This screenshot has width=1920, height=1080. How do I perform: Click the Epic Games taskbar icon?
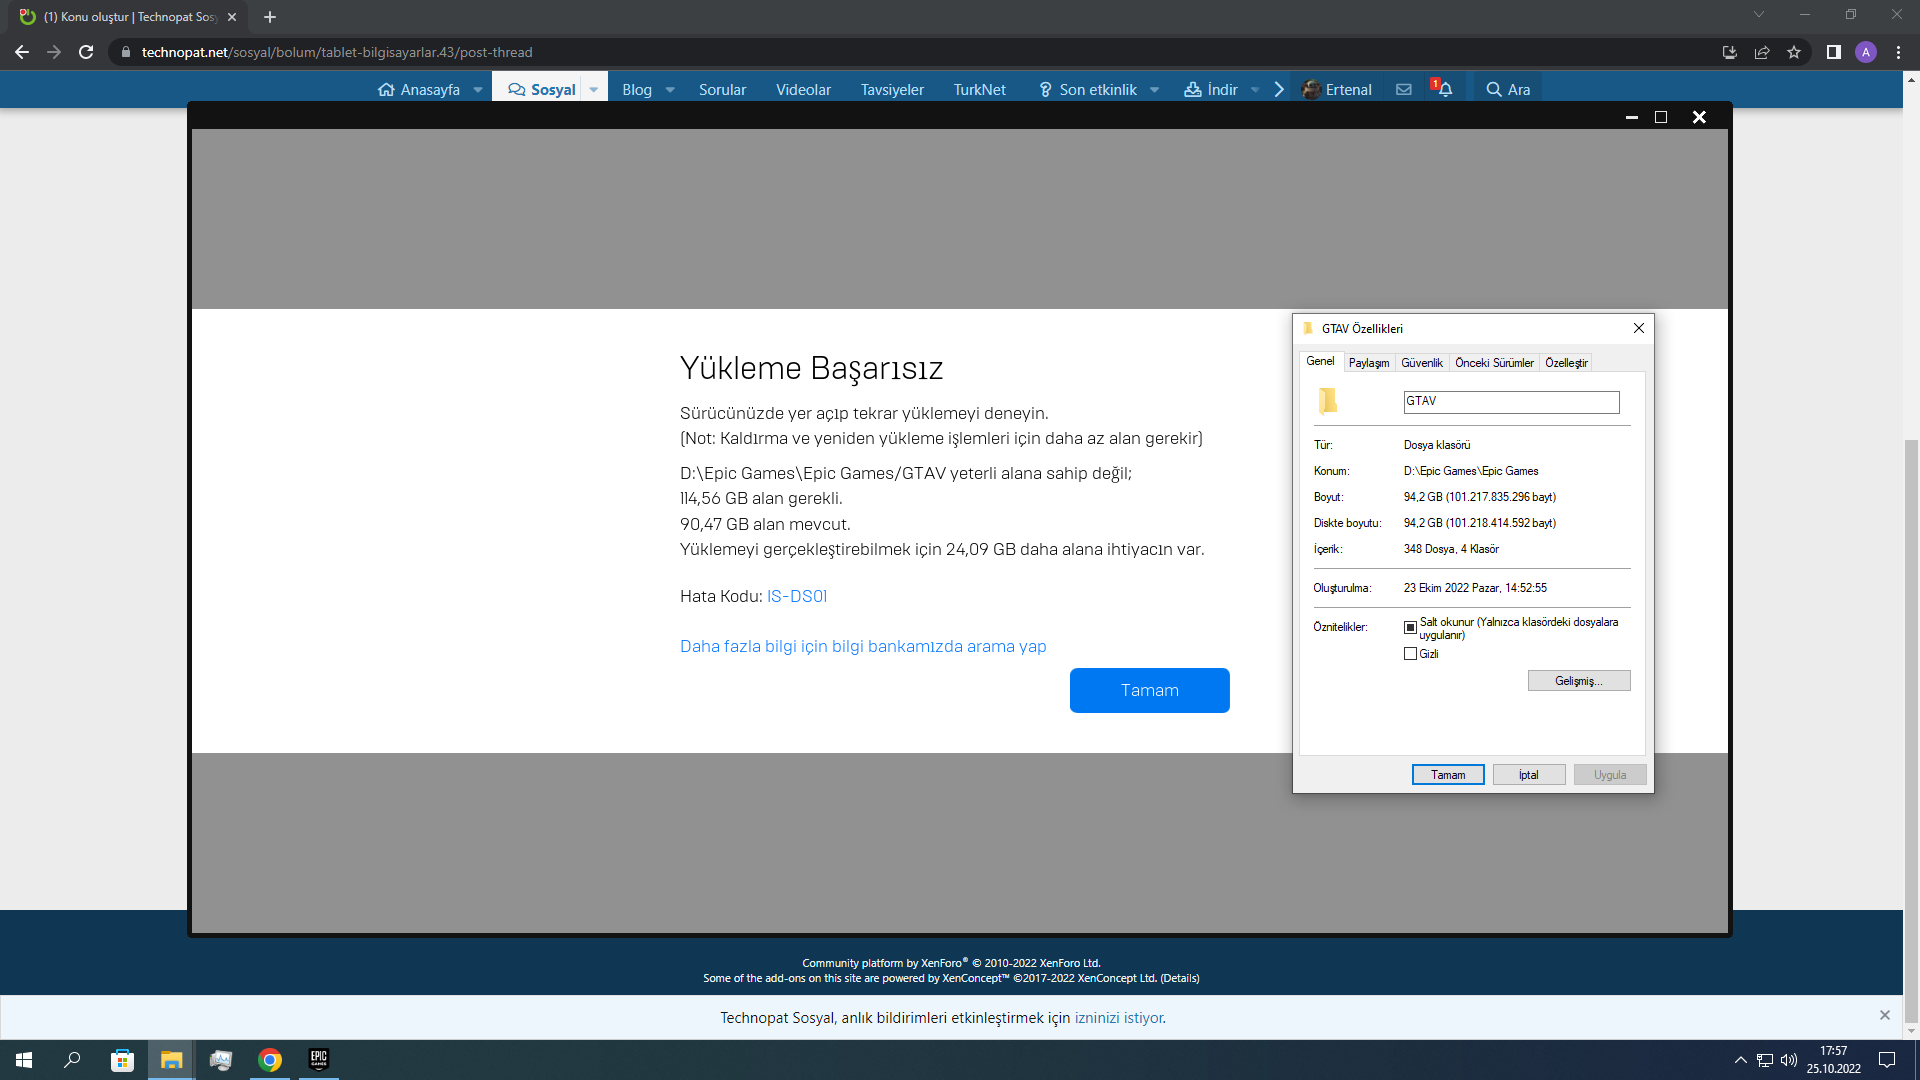(x=319, y=1060)
